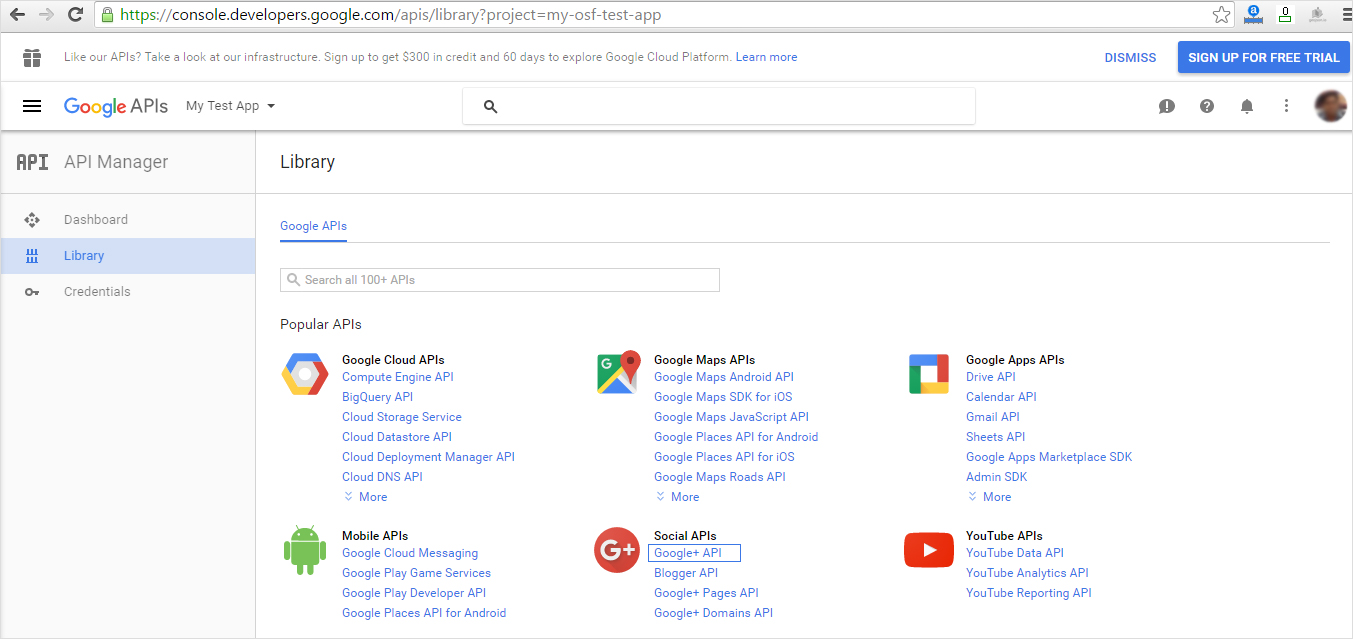This screenshot has width=1353, height=639.
Task: Open Drive API
Action: 991,377
